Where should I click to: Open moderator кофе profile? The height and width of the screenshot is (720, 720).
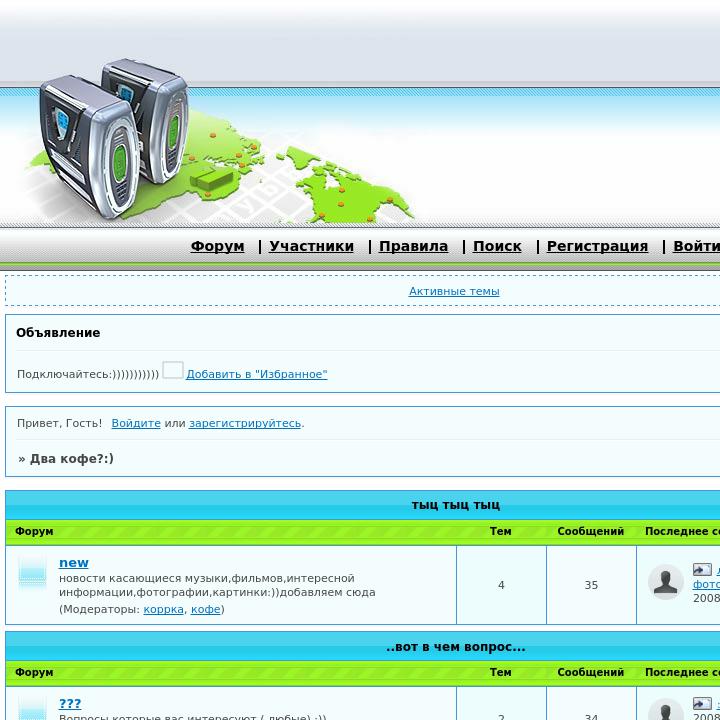206,609
